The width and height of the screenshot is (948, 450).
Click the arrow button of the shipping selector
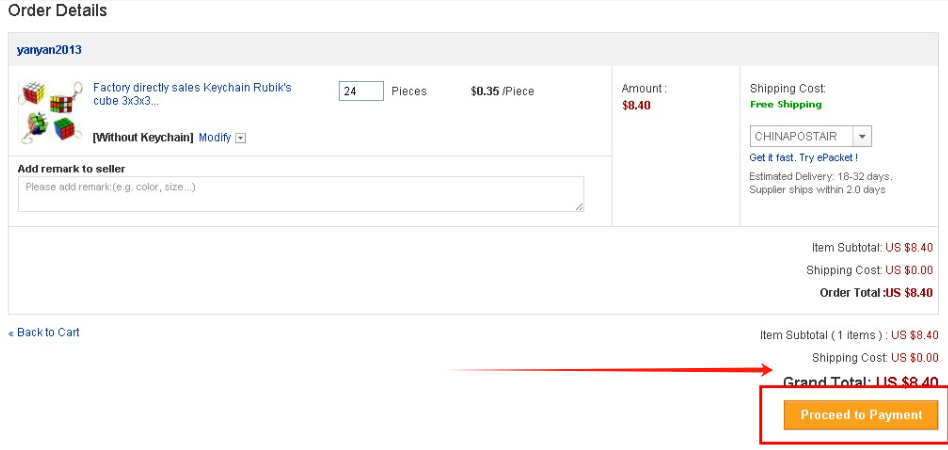pos(863,136)
